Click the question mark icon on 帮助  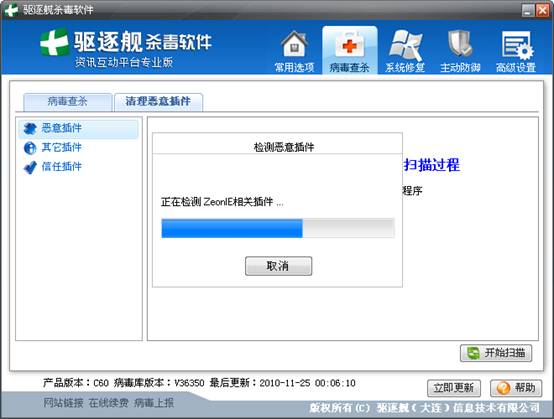[x=503, y=388]
